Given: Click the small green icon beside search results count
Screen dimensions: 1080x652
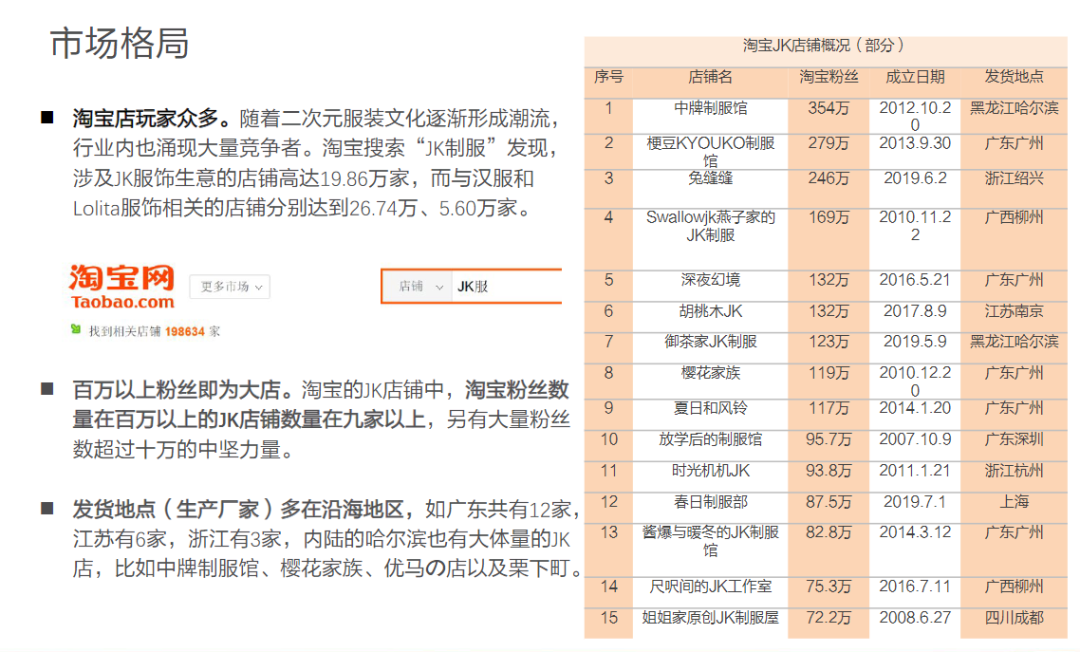Looking at the screenshot, I should coord(76,330).
